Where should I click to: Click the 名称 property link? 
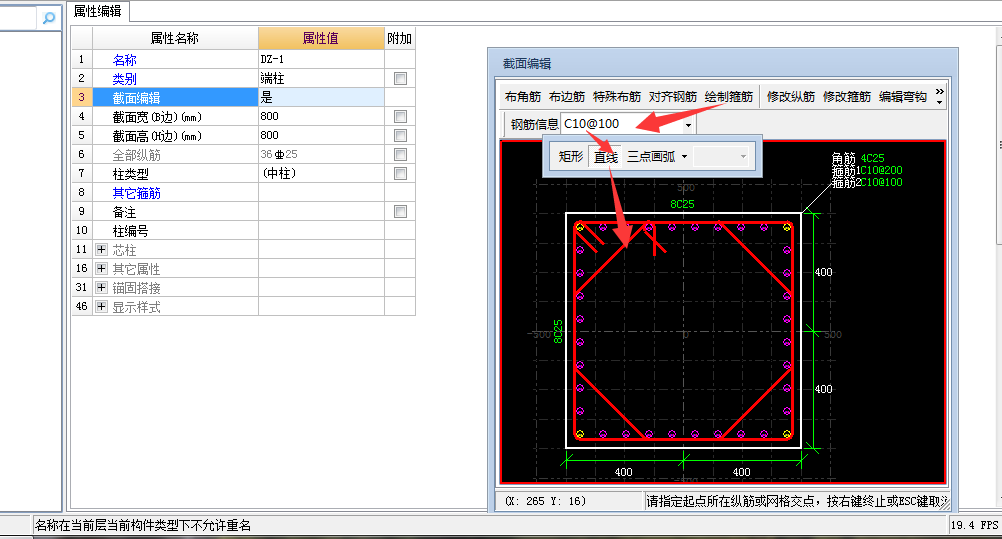pos(125,59)
